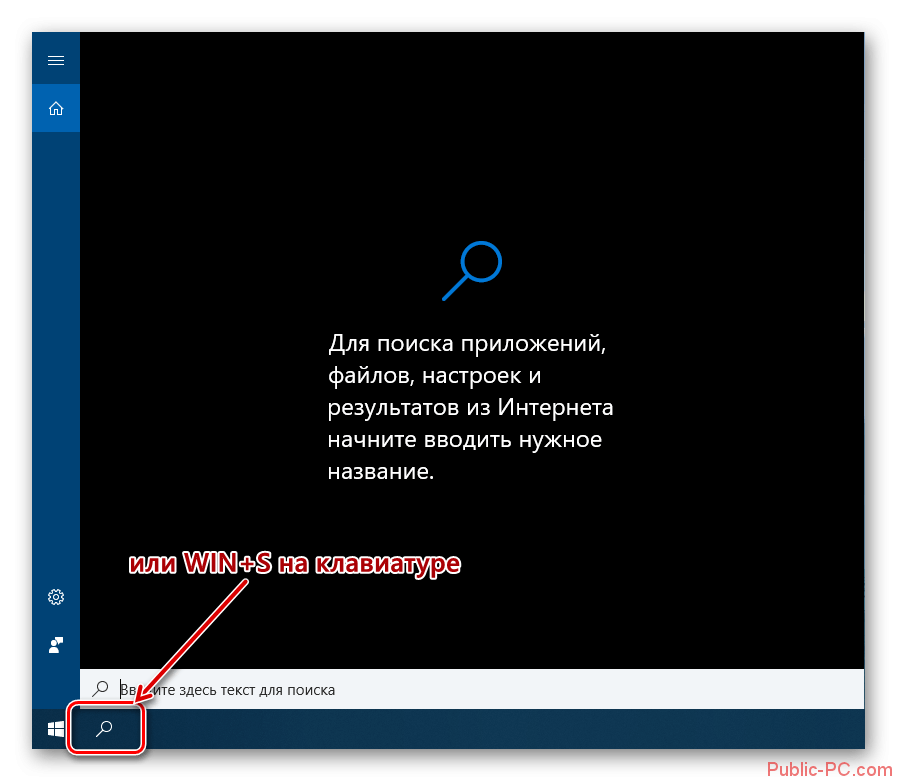The image size is (897, 781).
Task: Click the taskbar search magnifier icon
Action: 104,728
